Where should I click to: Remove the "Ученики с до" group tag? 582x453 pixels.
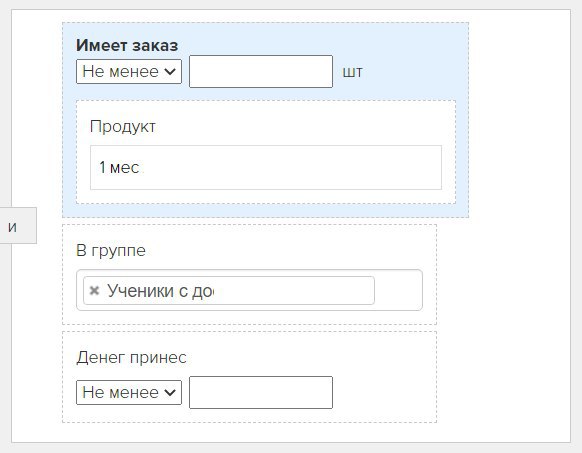click(94, 290)
